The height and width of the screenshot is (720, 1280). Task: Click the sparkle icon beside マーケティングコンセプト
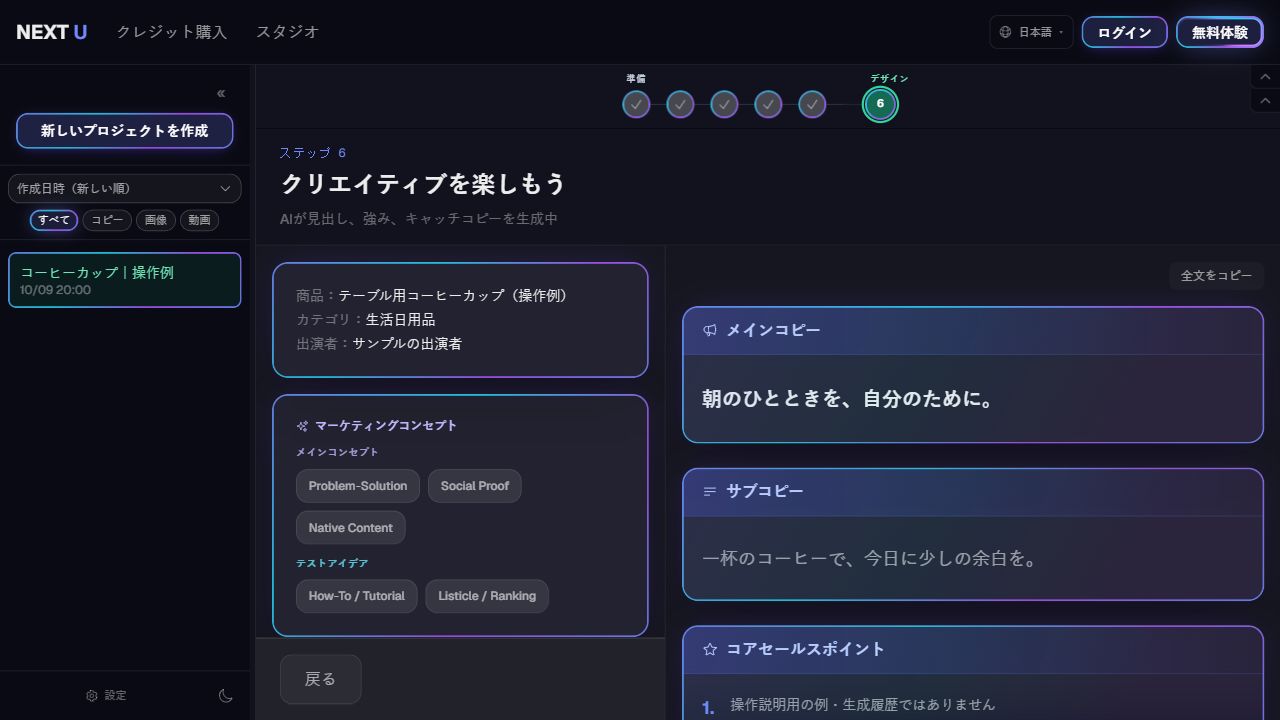(x=302, y=426)
